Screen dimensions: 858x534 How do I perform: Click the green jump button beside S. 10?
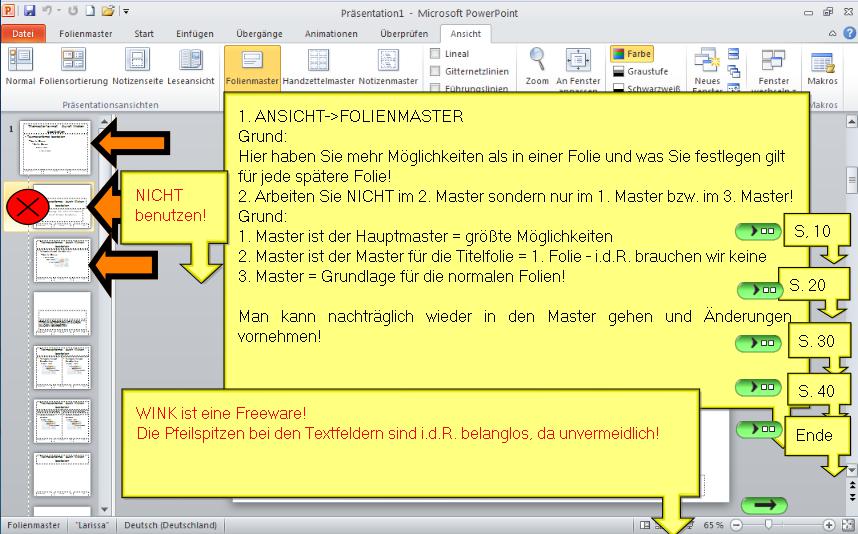[757, 231]
